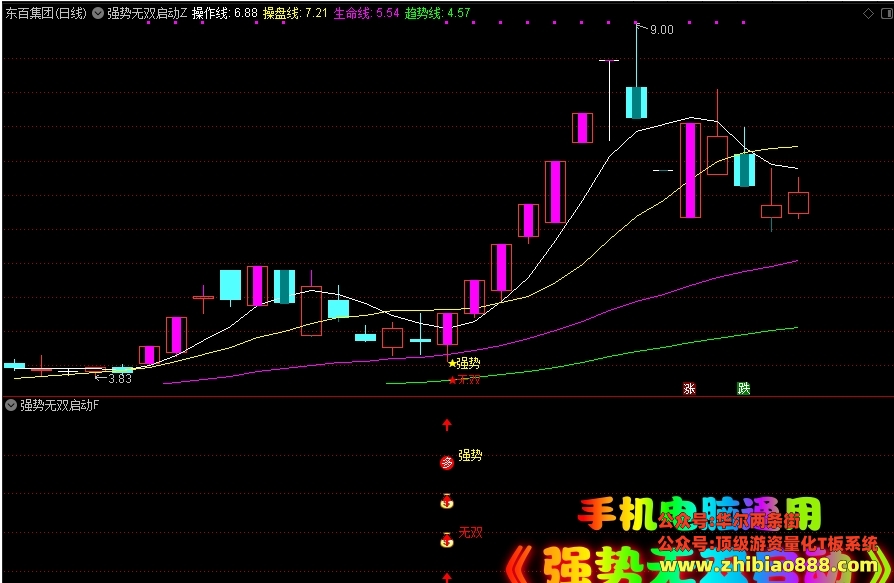Image resolution: width=894 pixels, height=583 pixels.
Task: Click red up arrow above 多 icon
Action: click(x=447, y=425)
